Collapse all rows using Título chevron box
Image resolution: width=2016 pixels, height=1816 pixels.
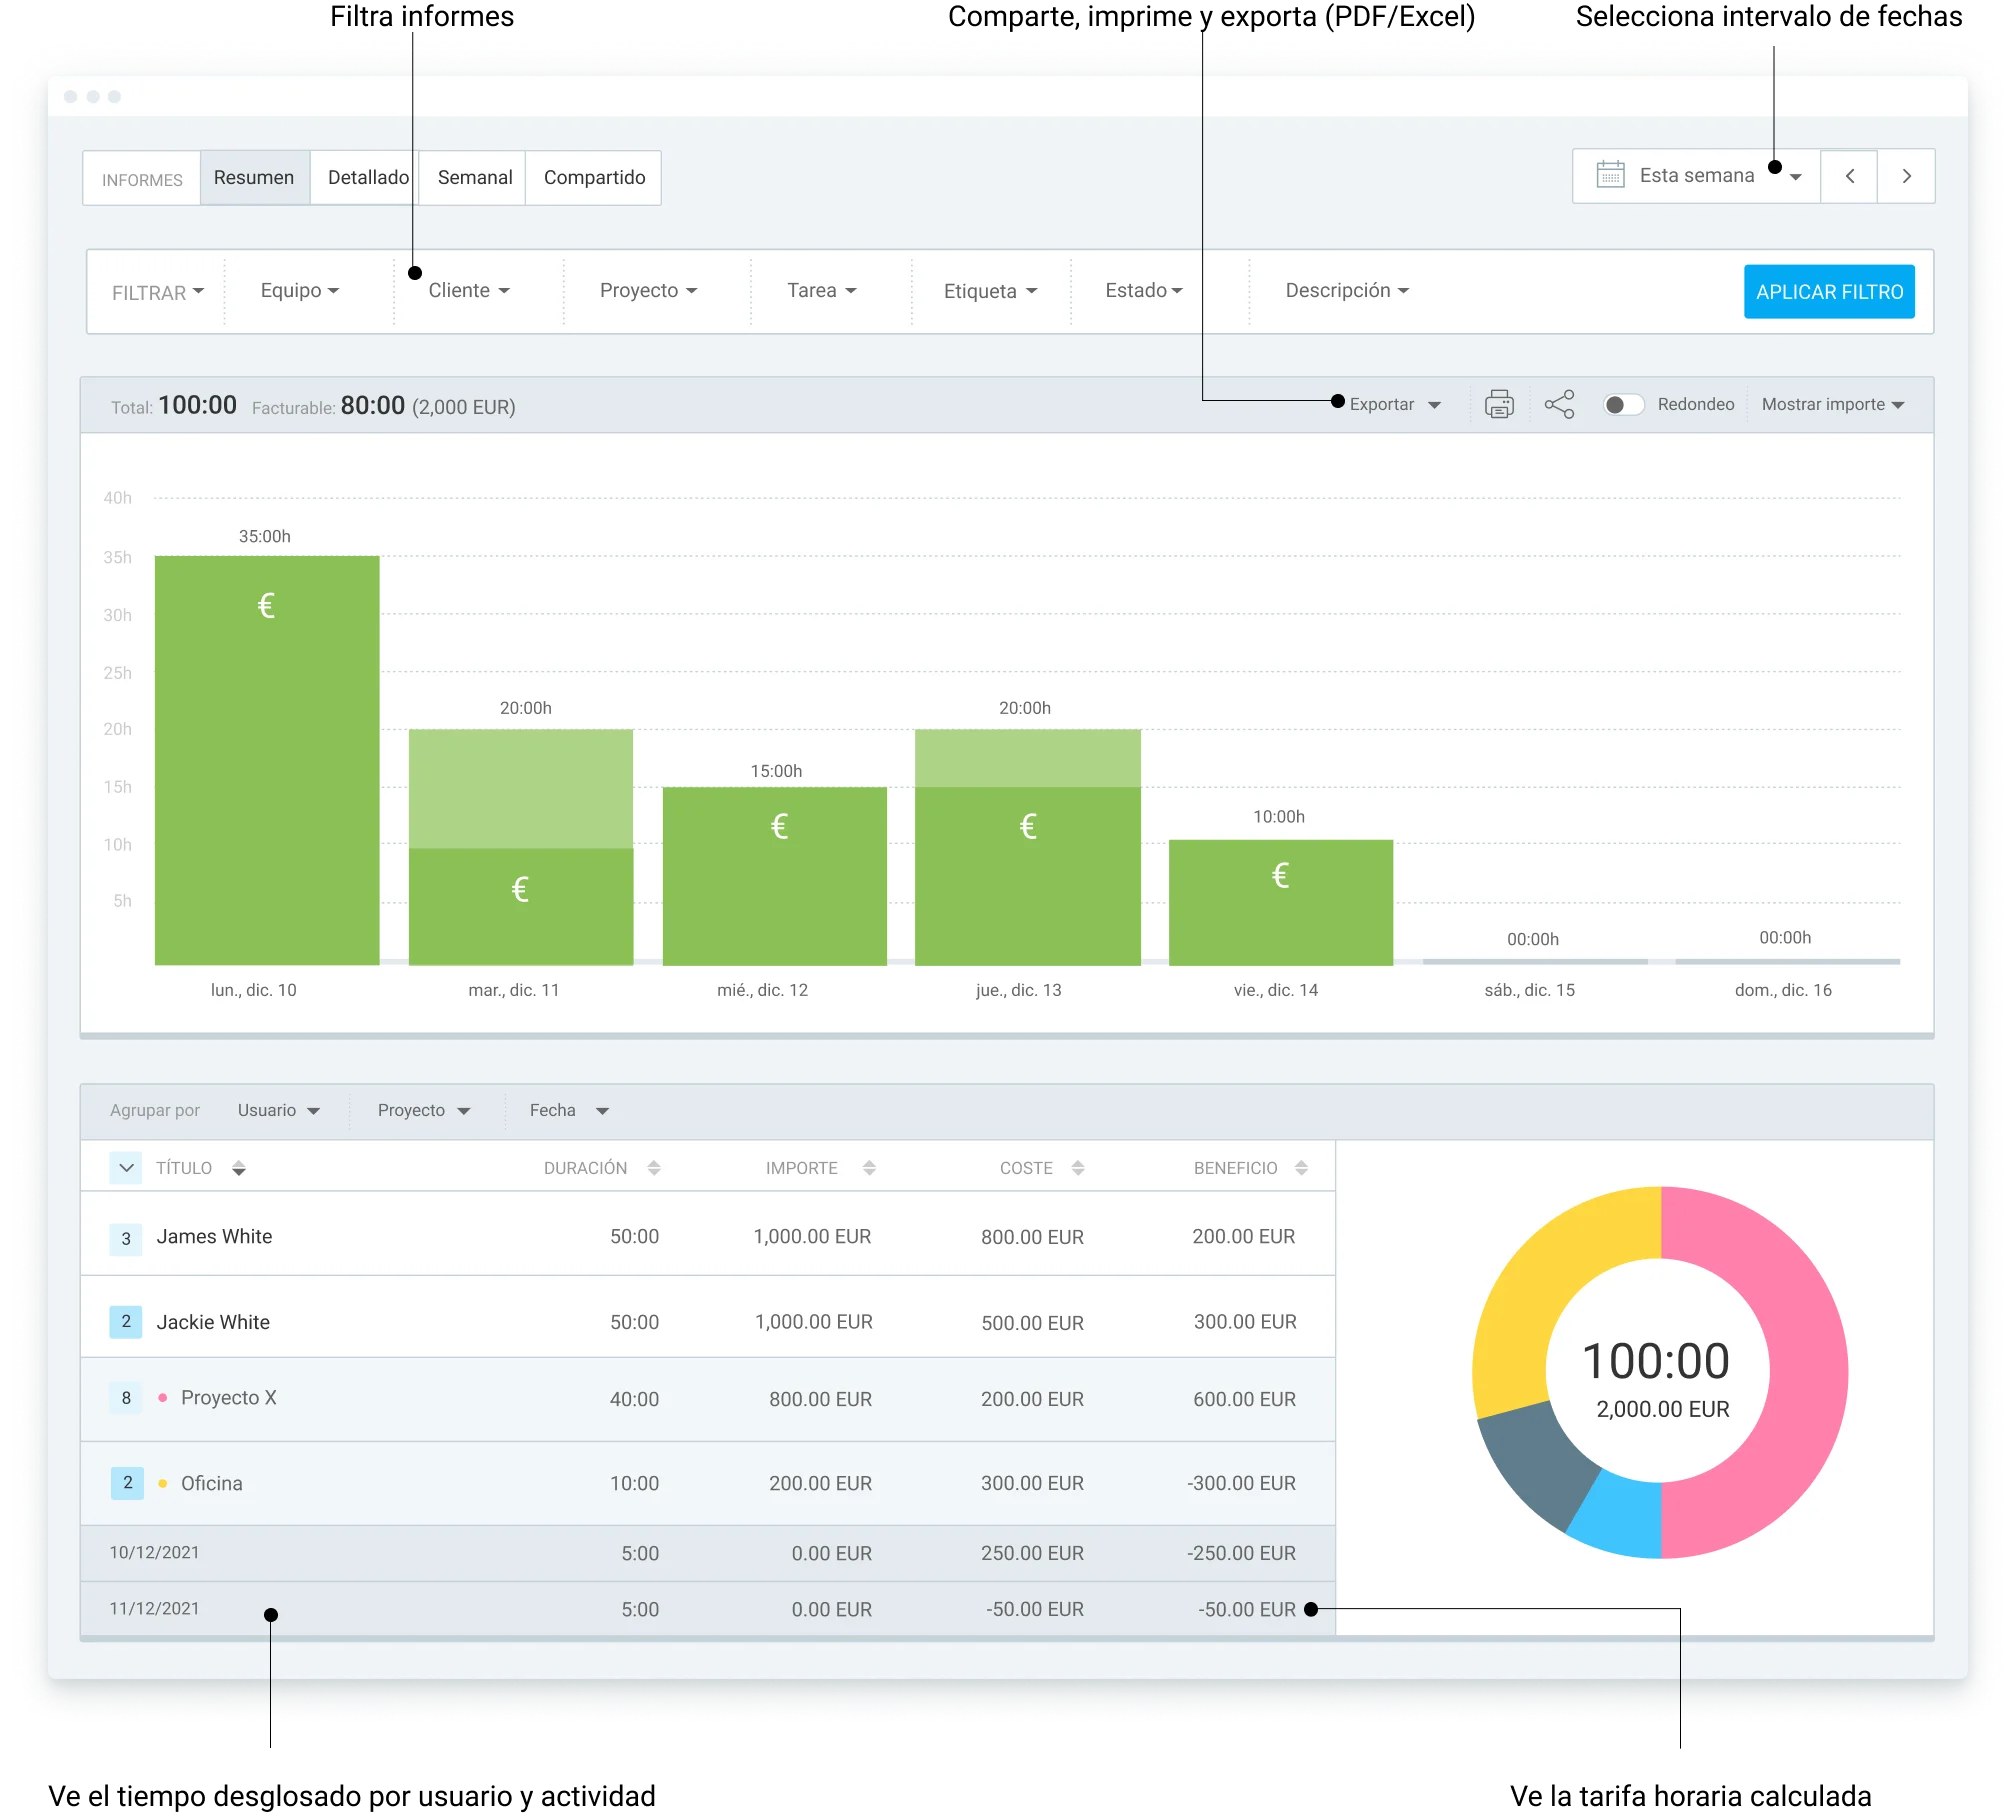click(126, 1168)
